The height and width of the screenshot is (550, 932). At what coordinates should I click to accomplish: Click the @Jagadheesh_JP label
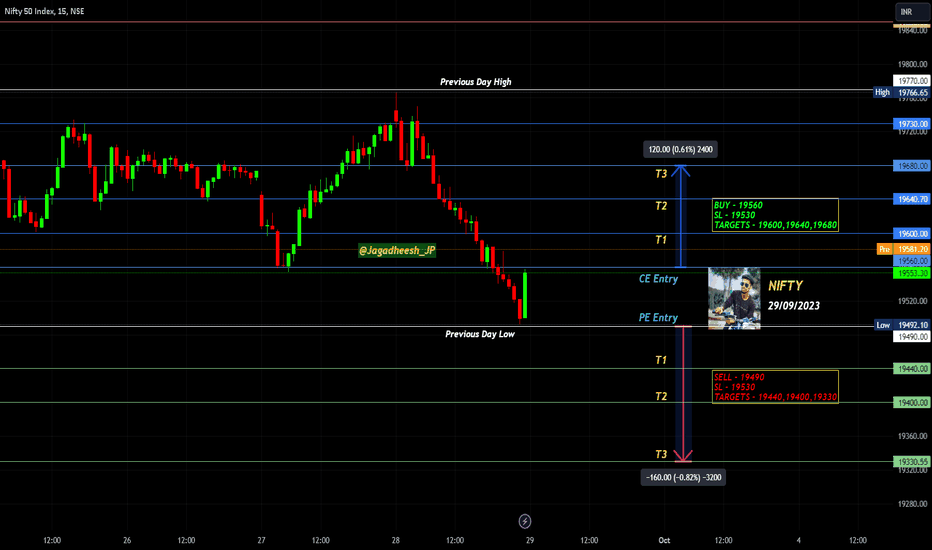tap(397, 250)
